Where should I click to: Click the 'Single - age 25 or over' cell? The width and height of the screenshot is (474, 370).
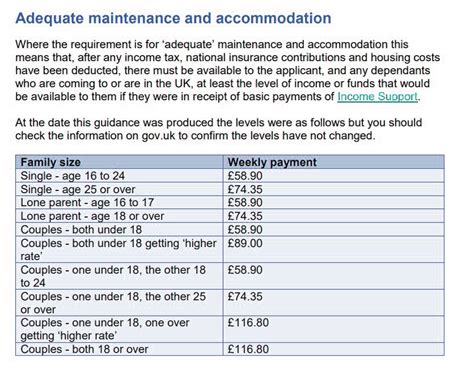[119, 189]
